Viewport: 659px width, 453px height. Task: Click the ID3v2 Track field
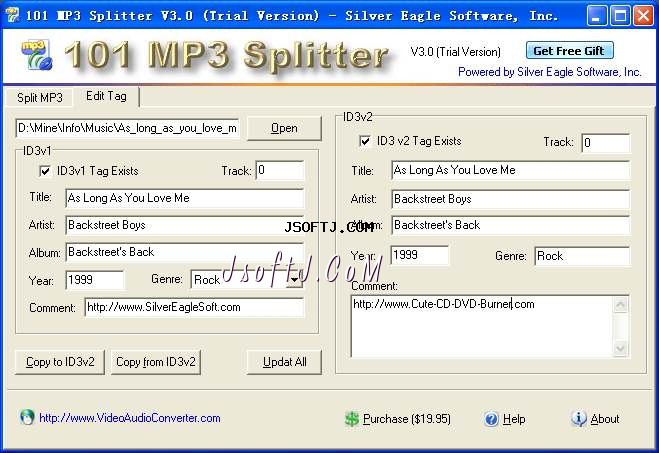click(606, 143)
